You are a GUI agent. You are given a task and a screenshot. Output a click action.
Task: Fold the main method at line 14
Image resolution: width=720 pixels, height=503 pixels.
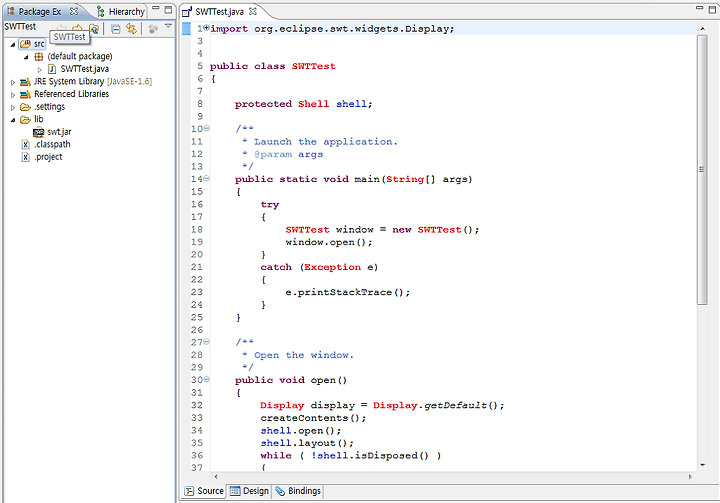pos(207,178)
